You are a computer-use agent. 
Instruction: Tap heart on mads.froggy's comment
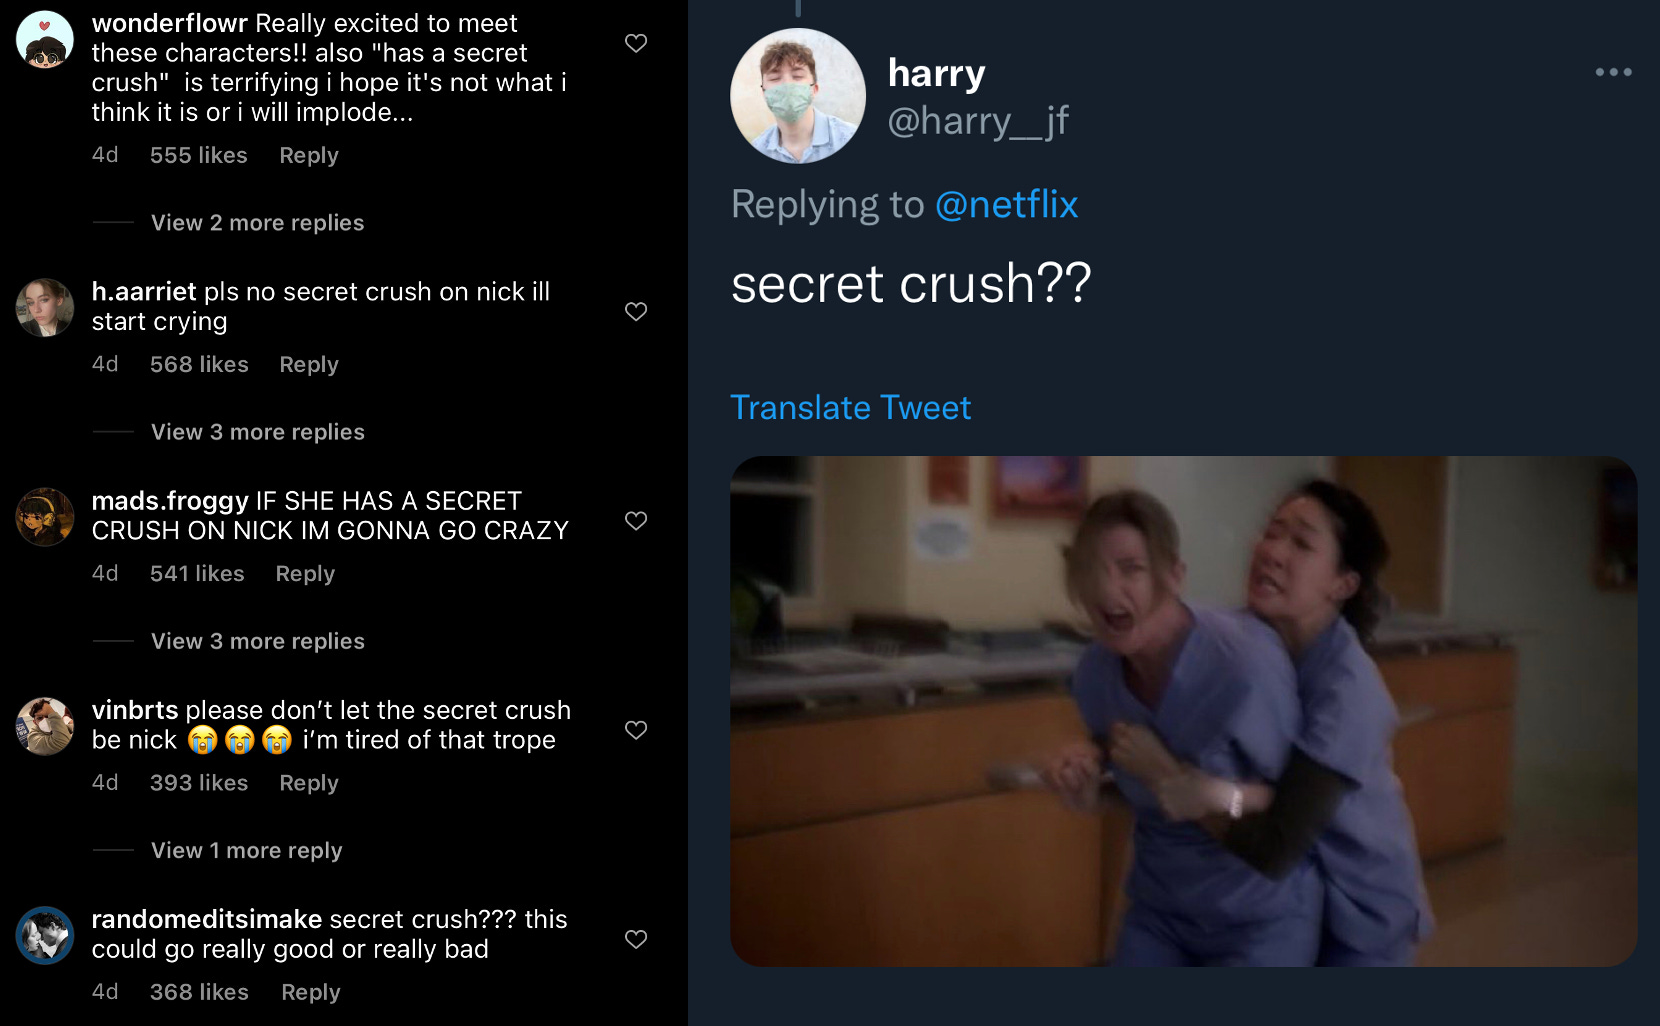tap(636, 520)
